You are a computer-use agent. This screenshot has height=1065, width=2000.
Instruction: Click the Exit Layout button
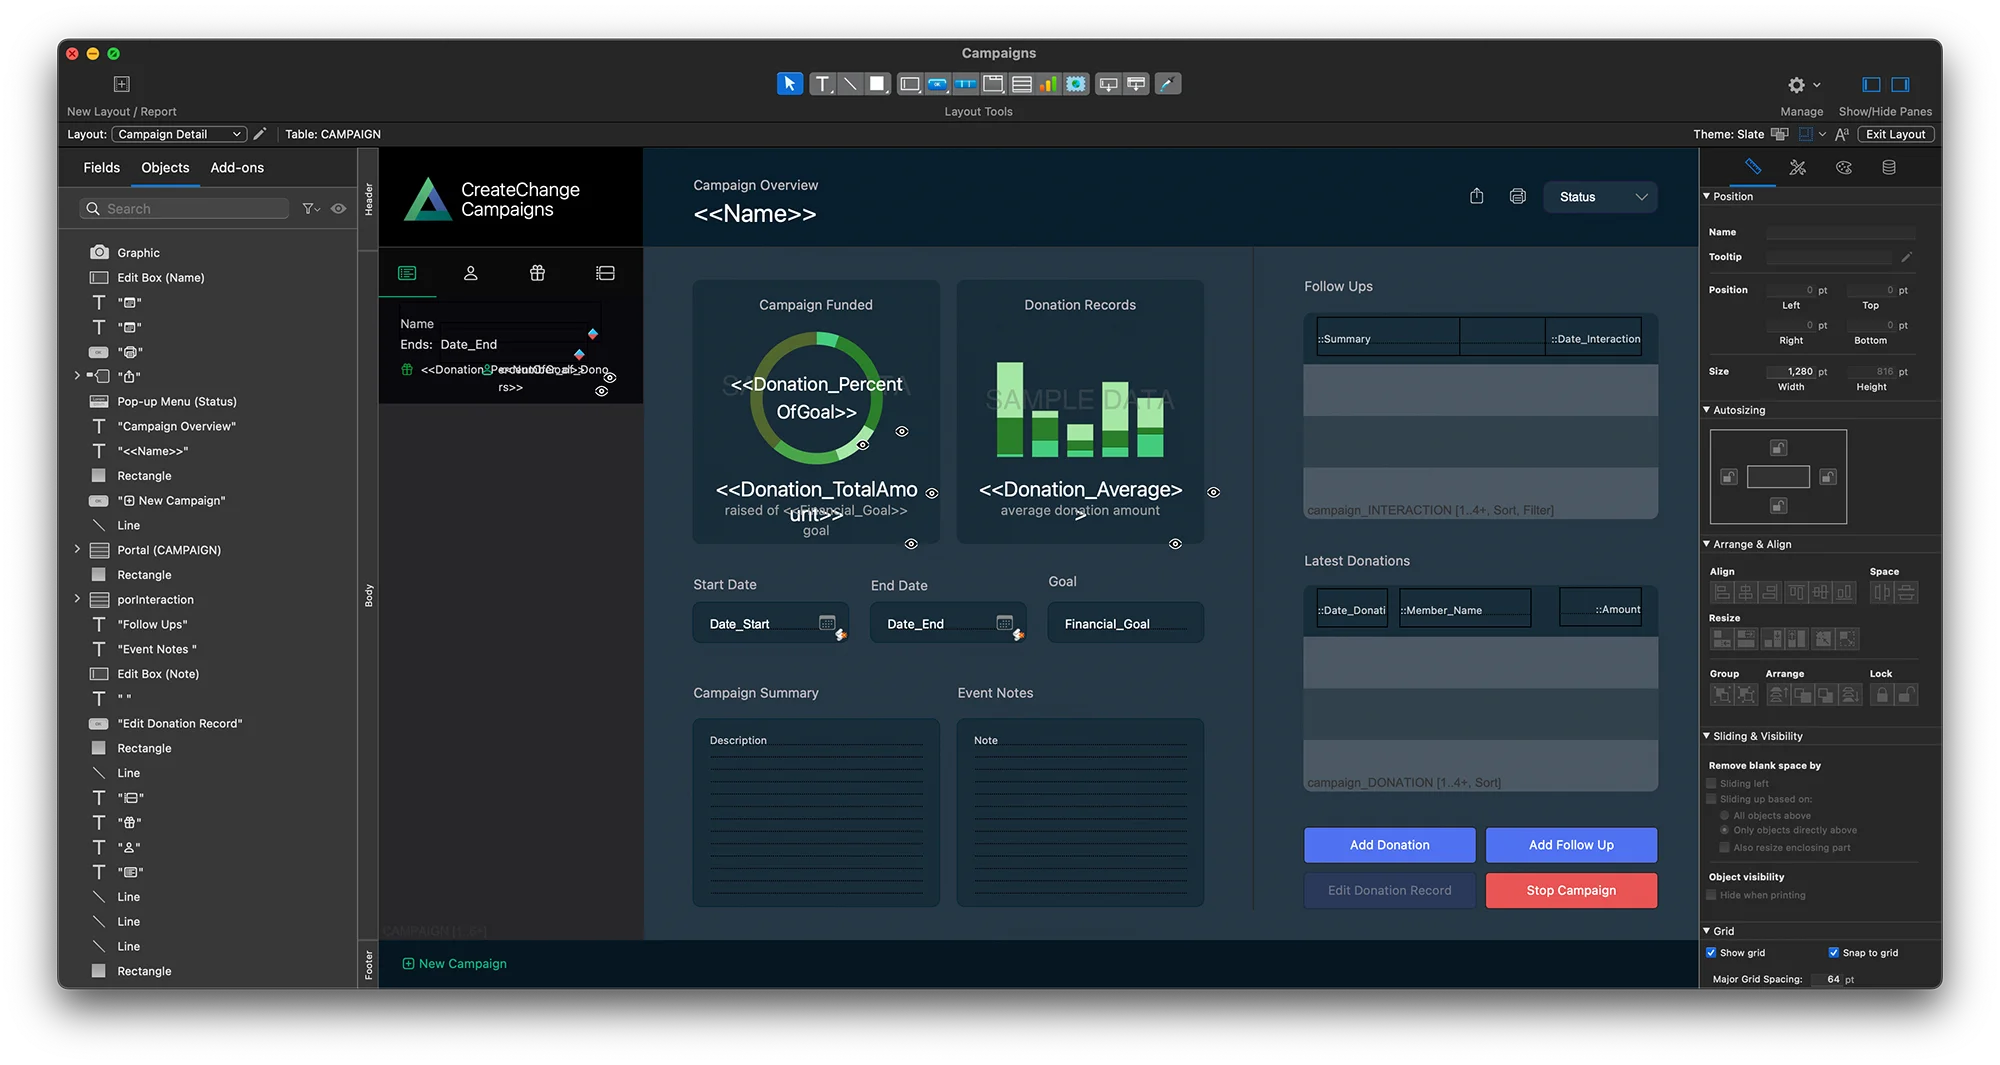tap(1894, 134)
